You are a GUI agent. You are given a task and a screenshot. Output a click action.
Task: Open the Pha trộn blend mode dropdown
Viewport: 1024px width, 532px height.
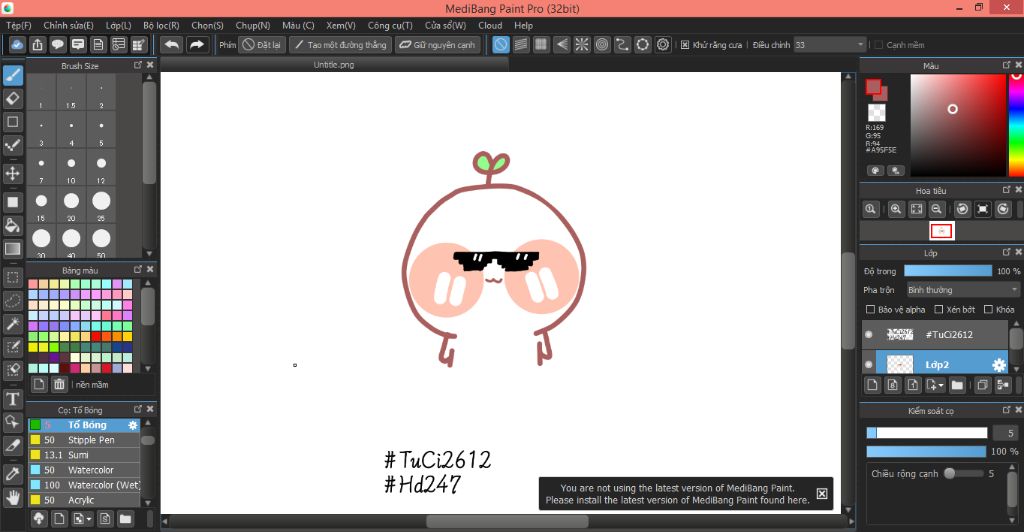tap(963, 290)
